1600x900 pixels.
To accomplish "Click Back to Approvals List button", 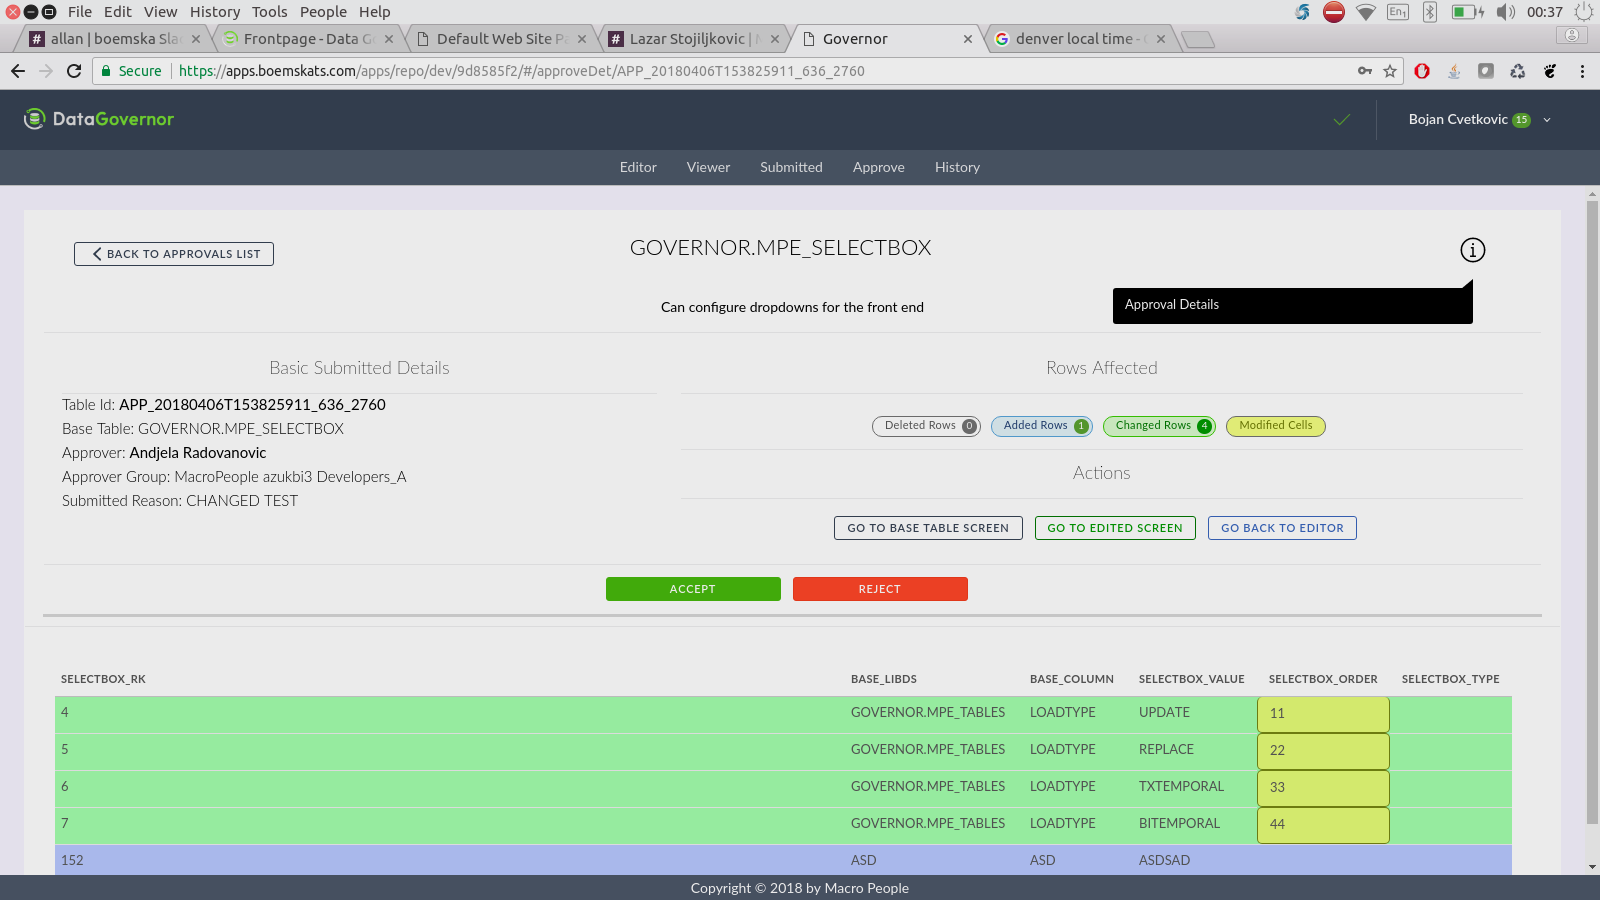I will click(174, 254).
